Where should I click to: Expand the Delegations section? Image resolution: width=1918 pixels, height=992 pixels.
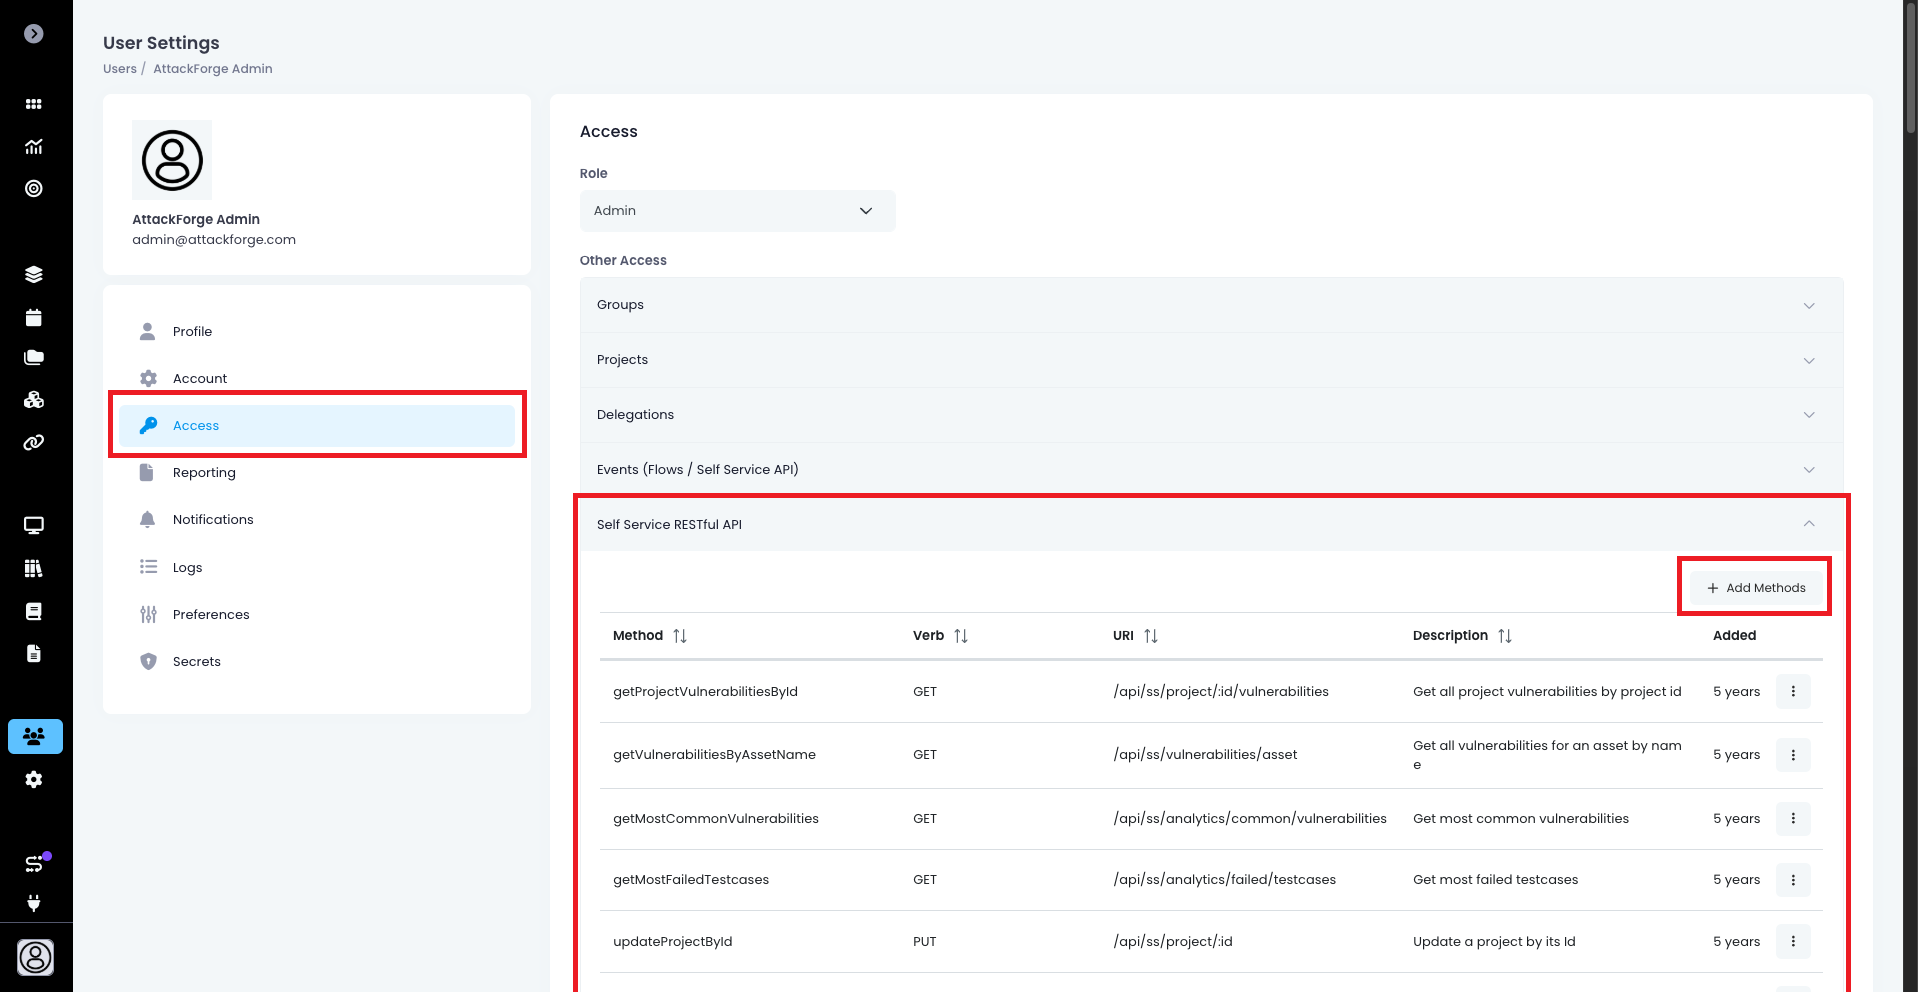tap(1210, 415)
